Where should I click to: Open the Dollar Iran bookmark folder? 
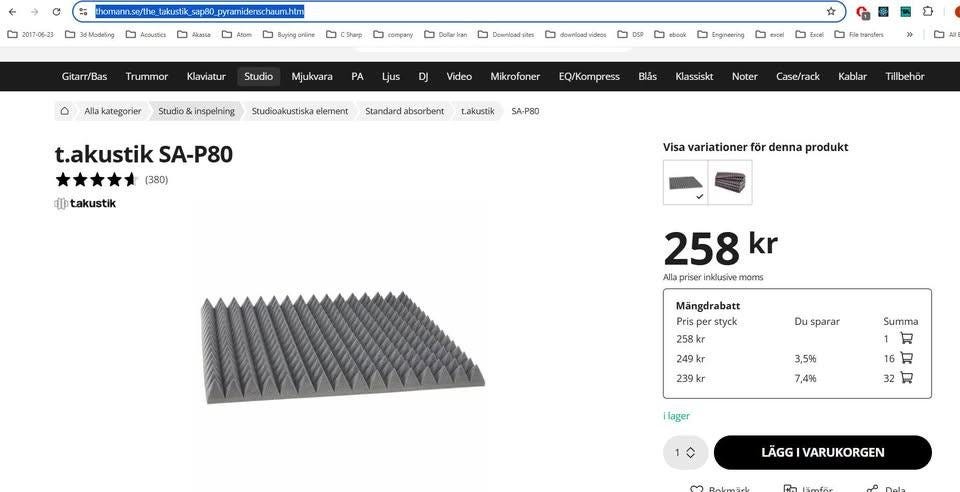(x=445, y=35)
